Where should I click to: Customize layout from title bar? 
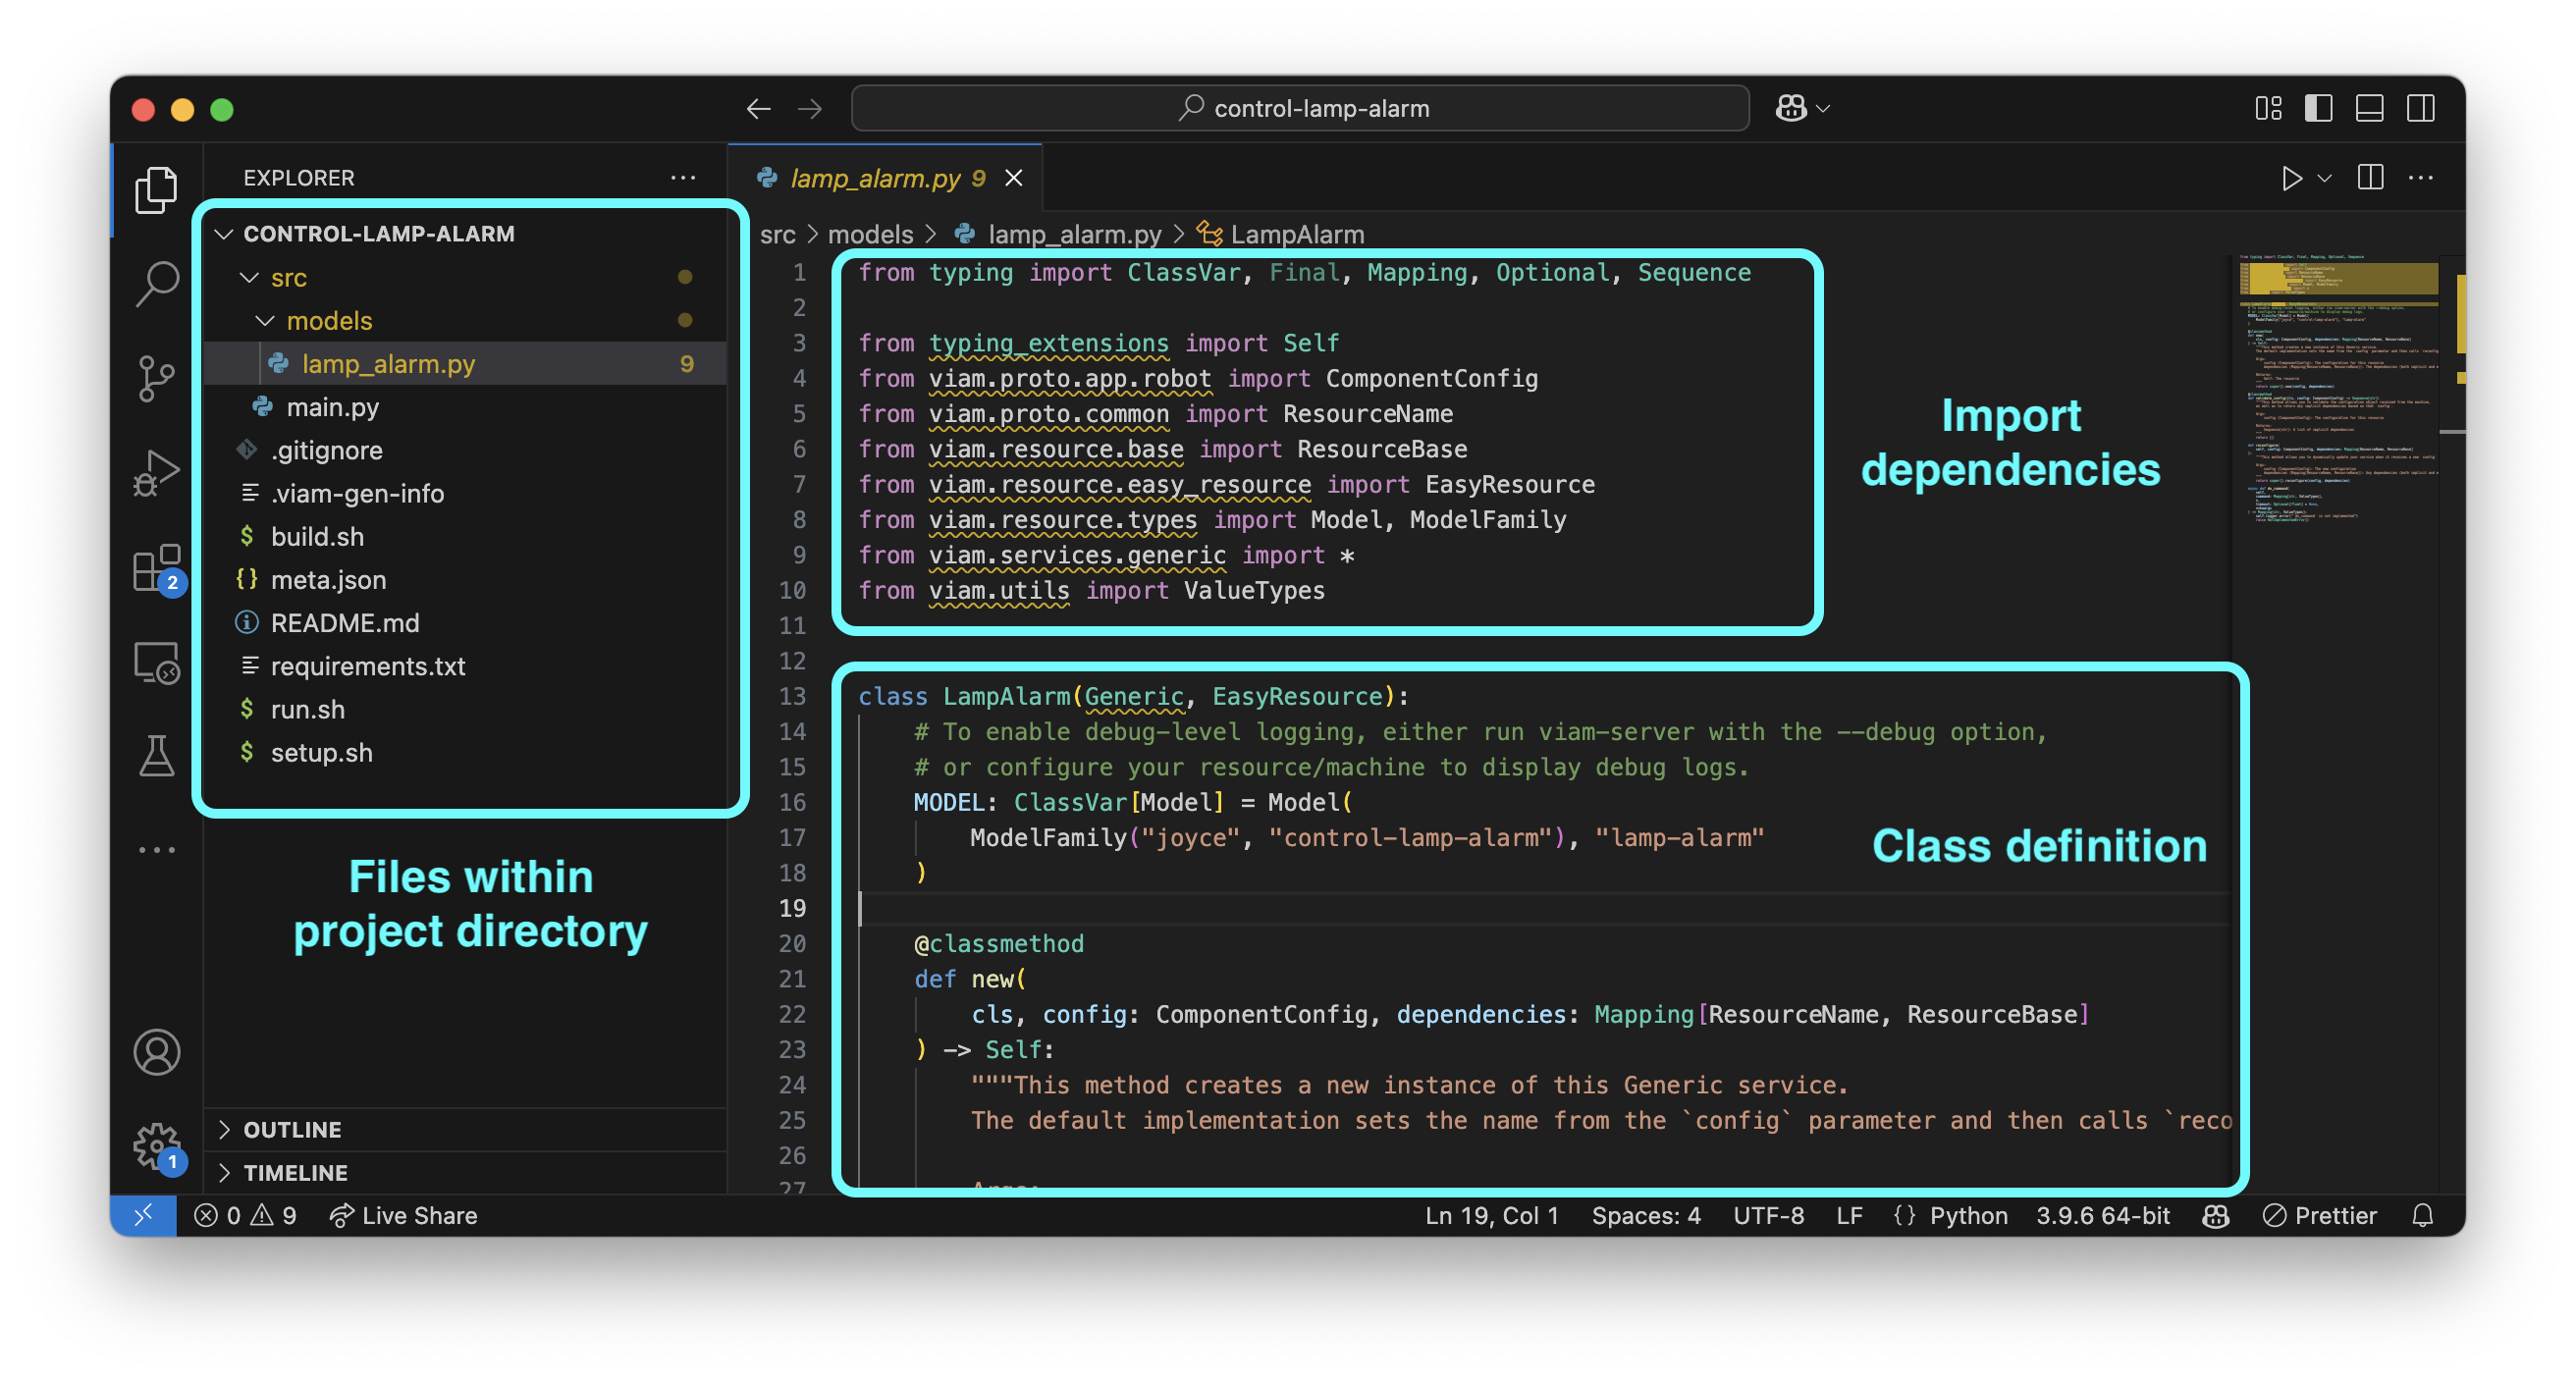[x=2268, y=108]
